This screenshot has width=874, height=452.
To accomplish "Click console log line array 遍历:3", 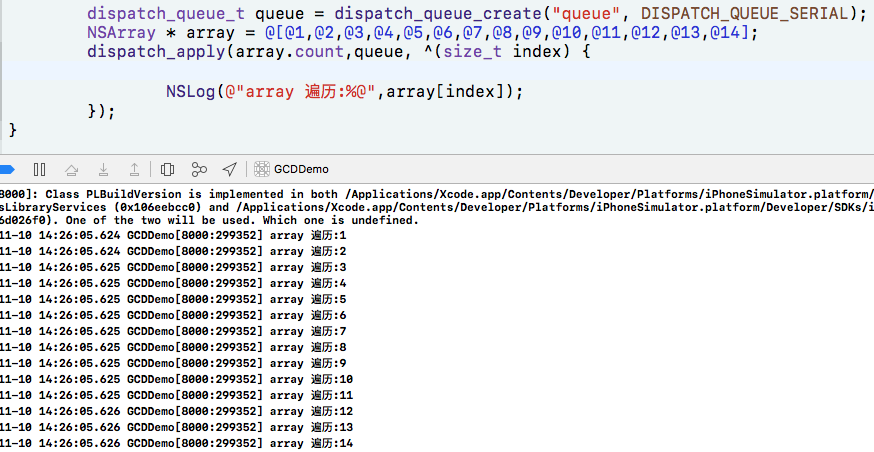I will coord(173,268).
